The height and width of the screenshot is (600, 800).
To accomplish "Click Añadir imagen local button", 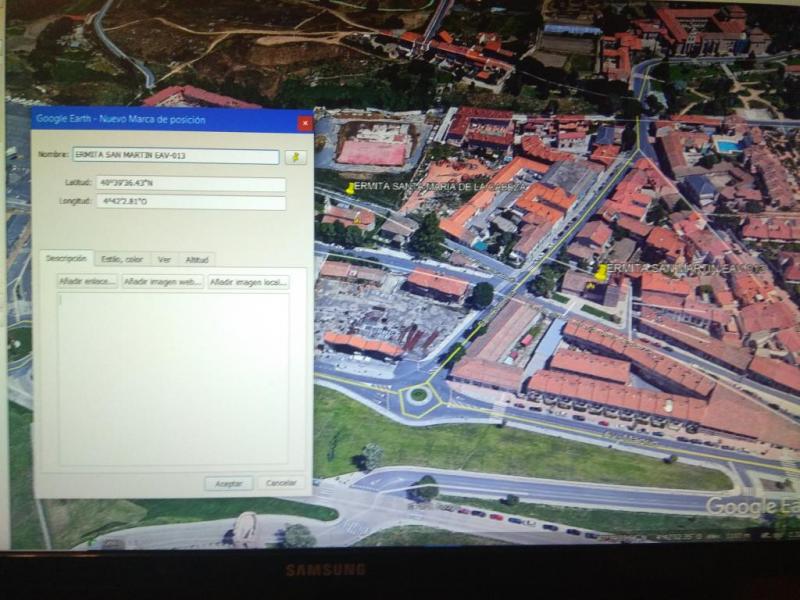I will point(248,282).
